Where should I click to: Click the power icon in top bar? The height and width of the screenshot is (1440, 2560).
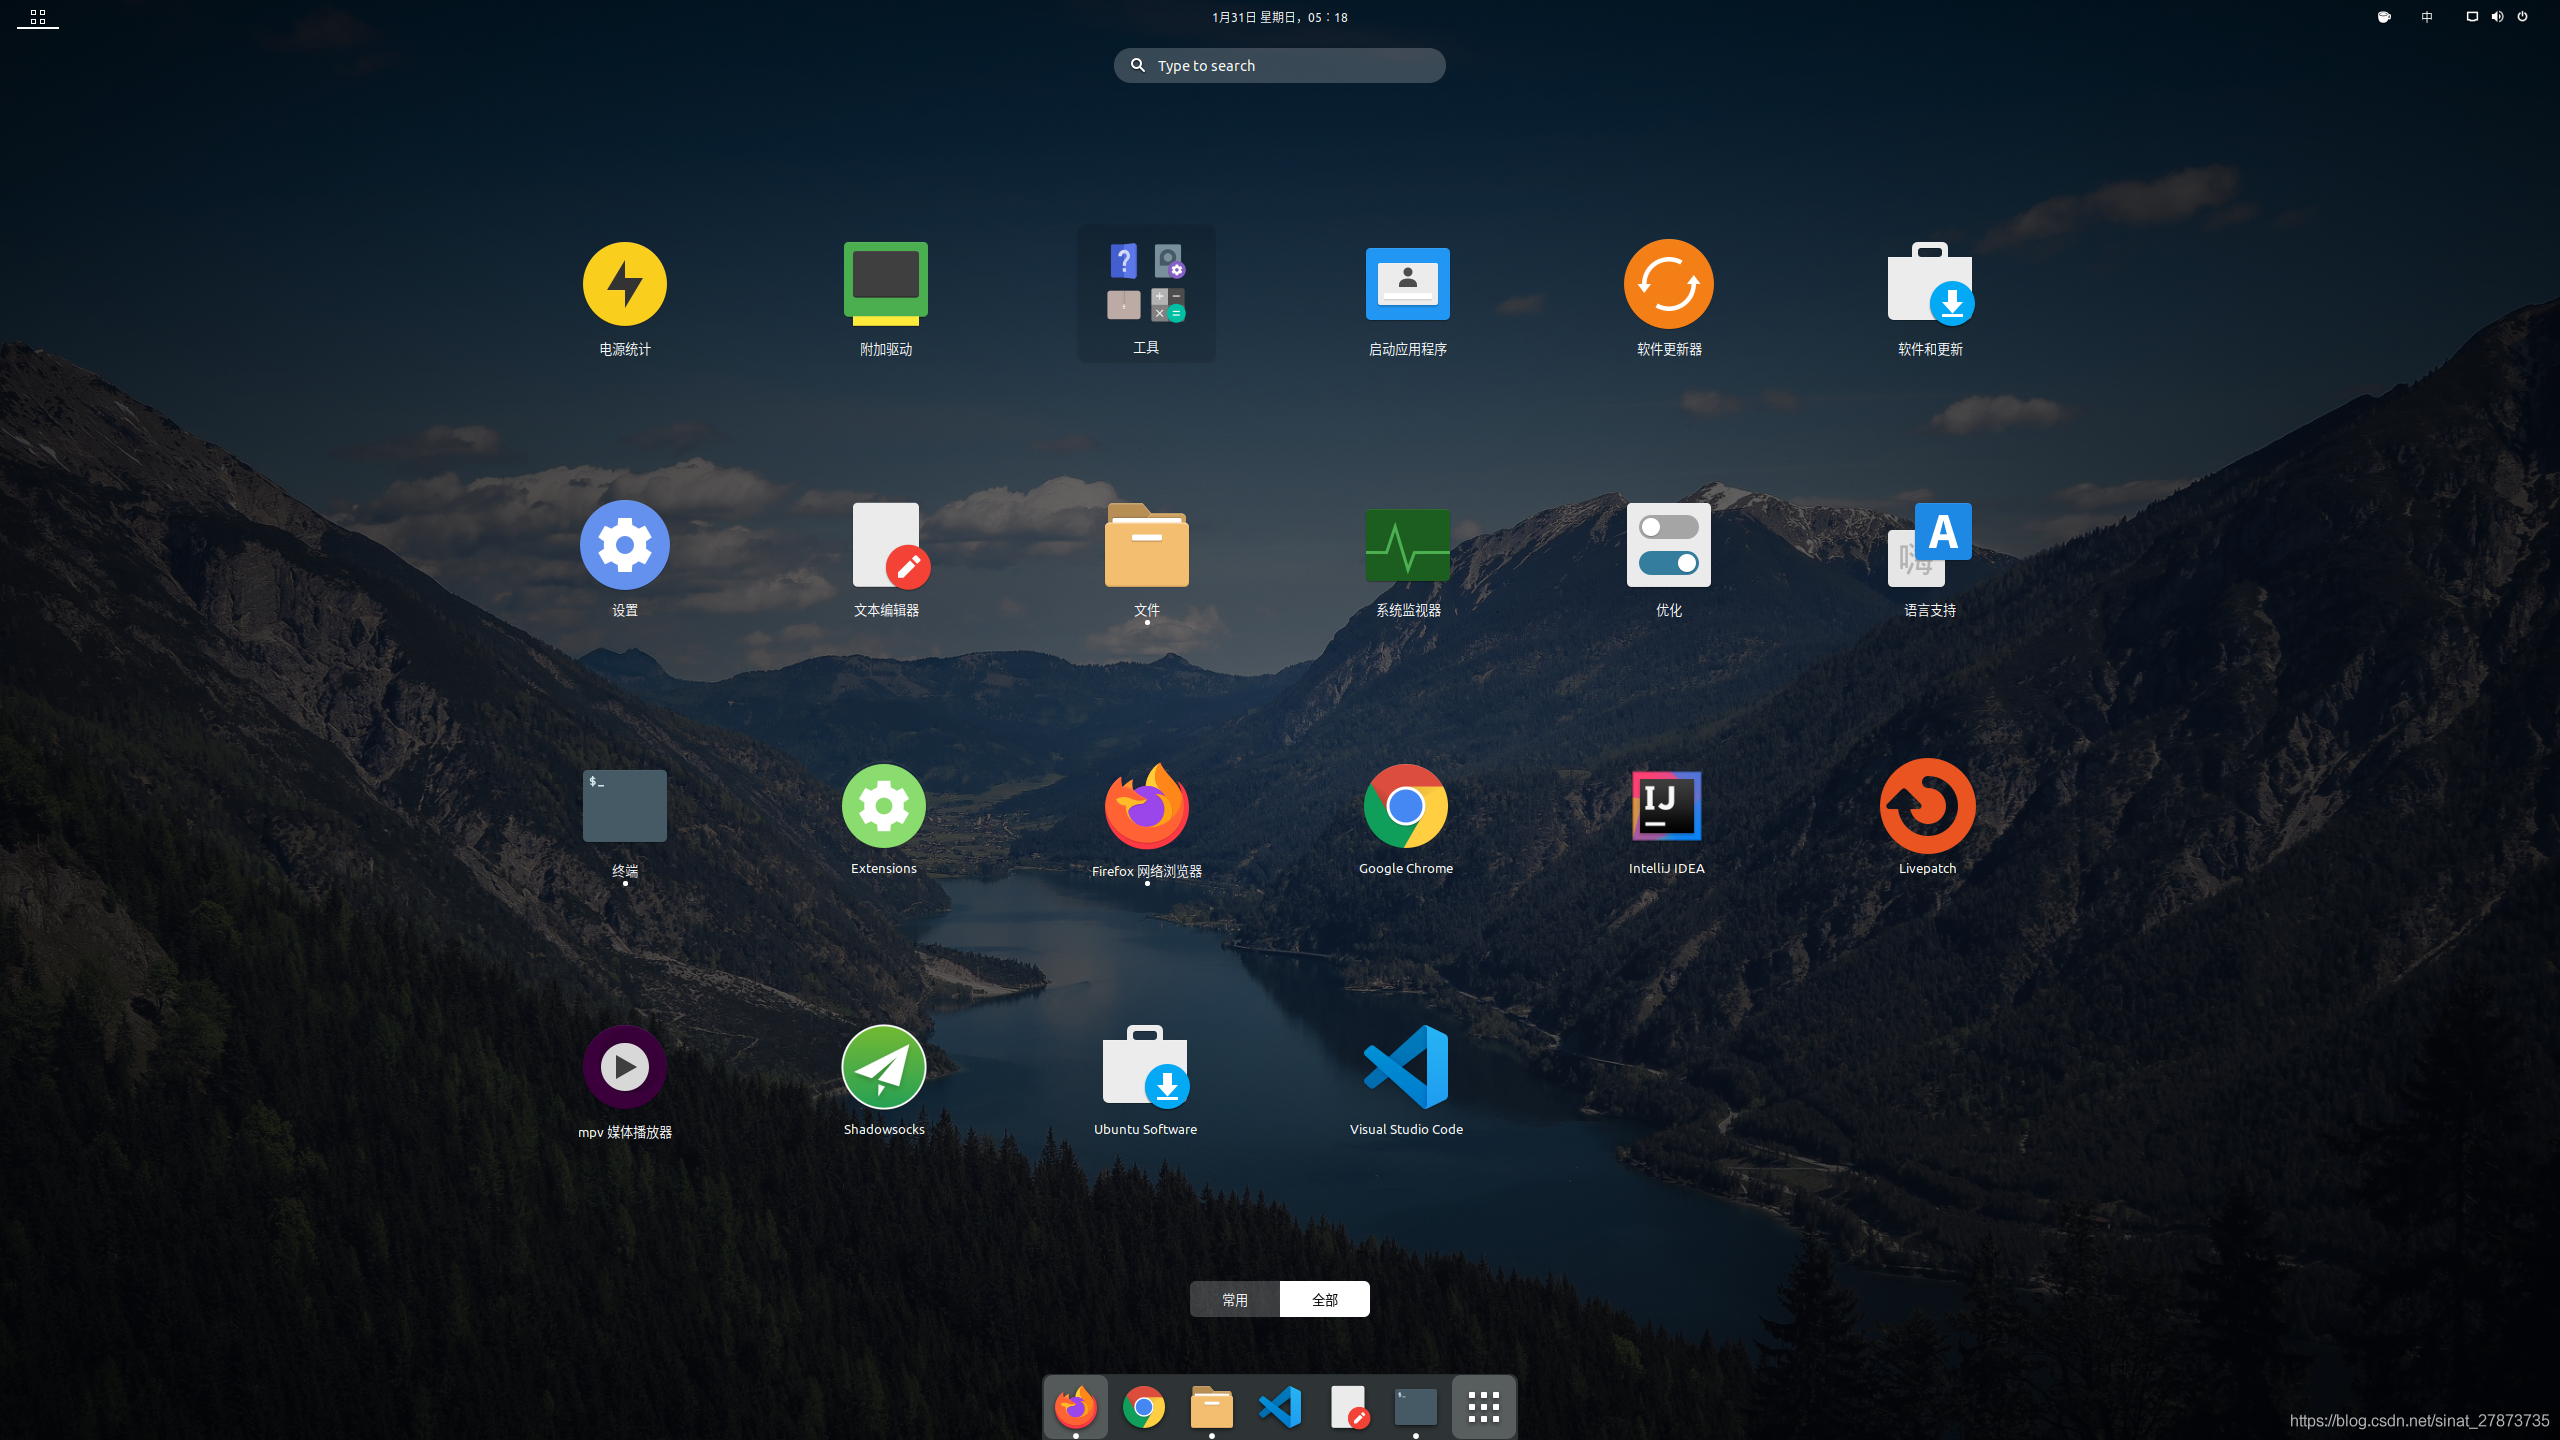(x=2523, y=17)
